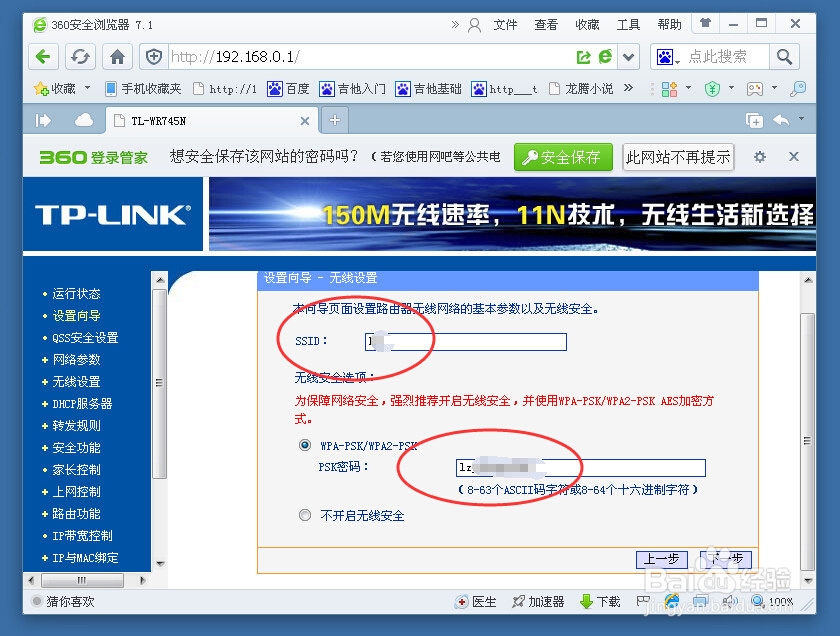The height and width of the screenshot is (636, 840).
Task: Open the 工具 menu
Action: (628, 25)
